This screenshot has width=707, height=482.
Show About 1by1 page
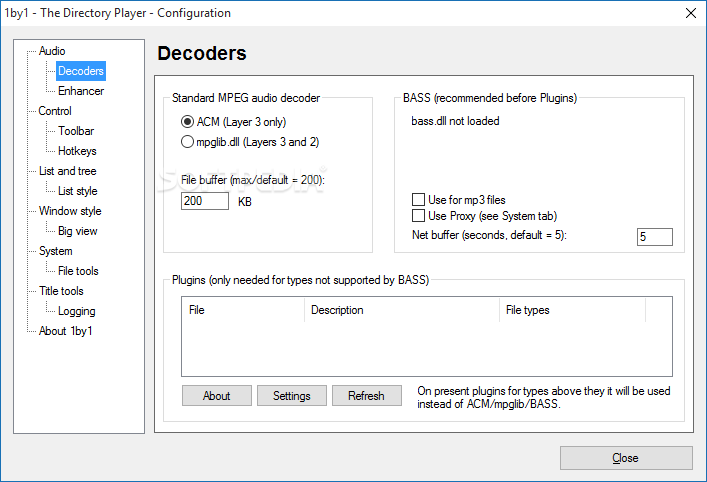coord(65,331)
